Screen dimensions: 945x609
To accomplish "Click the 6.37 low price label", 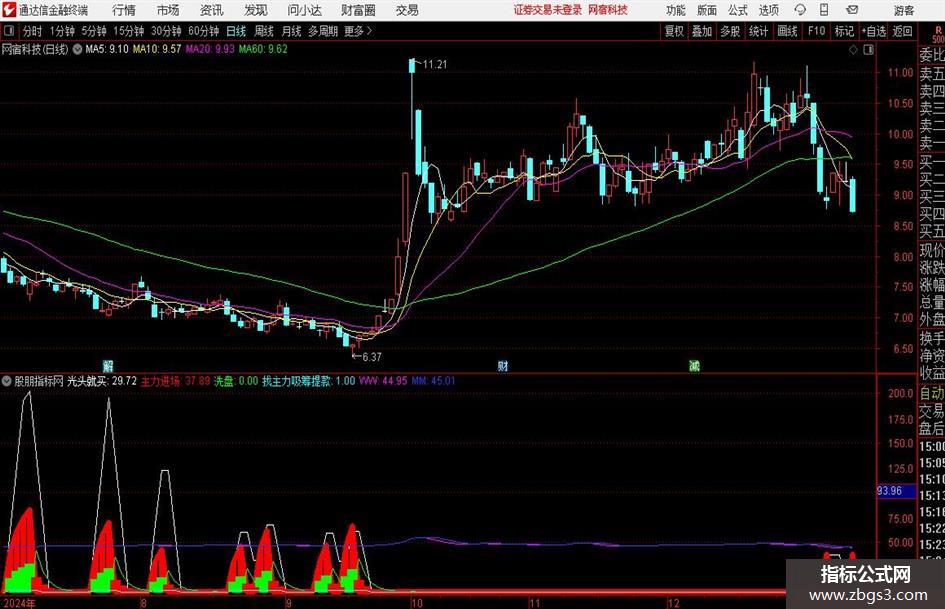I will [x=372, y=357].
